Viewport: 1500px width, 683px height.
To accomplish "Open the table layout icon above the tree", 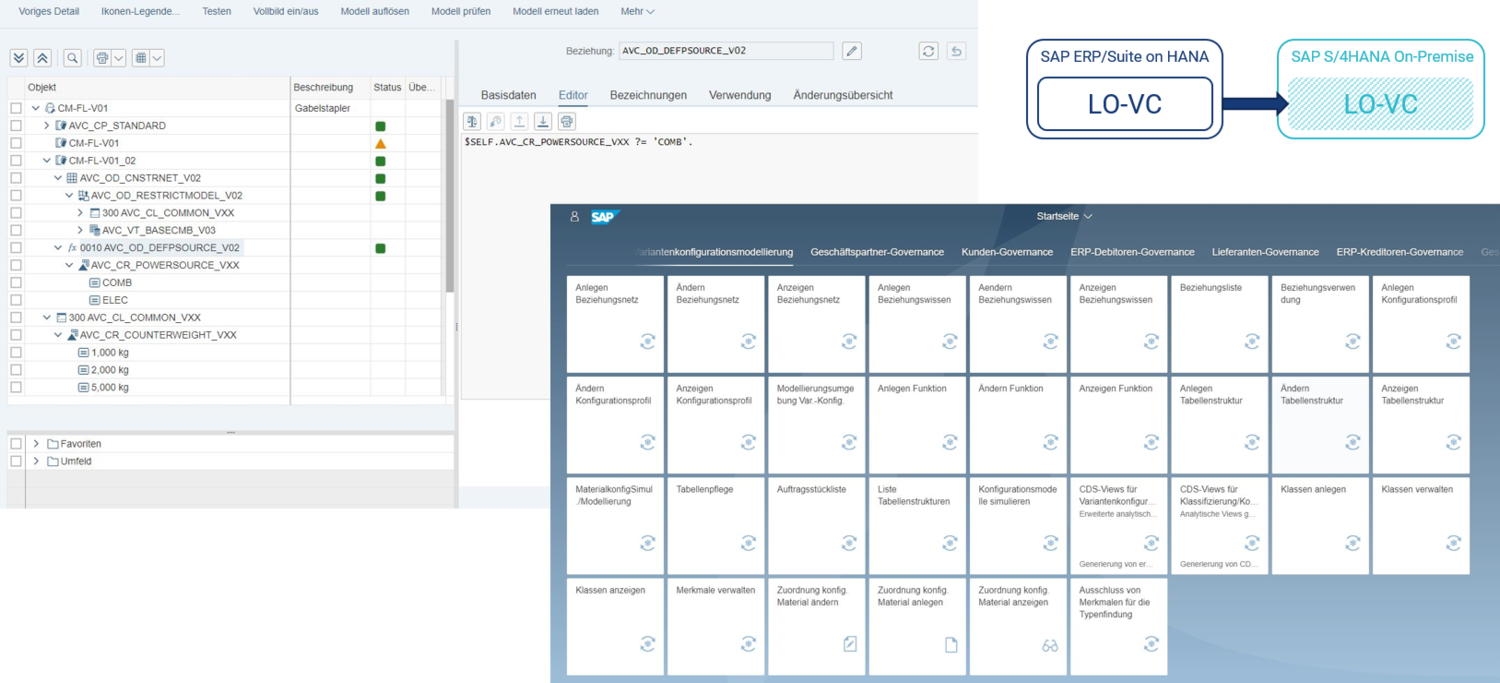I will (141, 58).
